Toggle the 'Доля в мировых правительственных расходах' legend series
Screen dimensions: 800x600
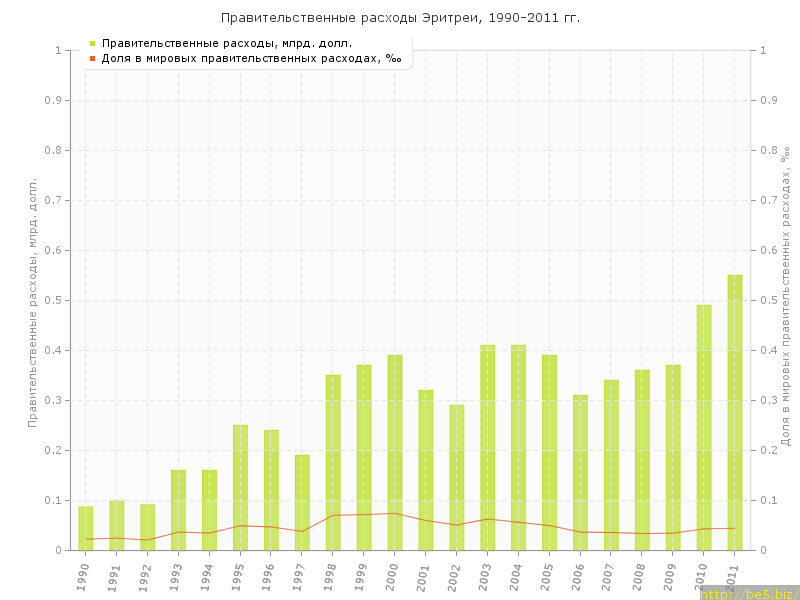click(251, 58)
